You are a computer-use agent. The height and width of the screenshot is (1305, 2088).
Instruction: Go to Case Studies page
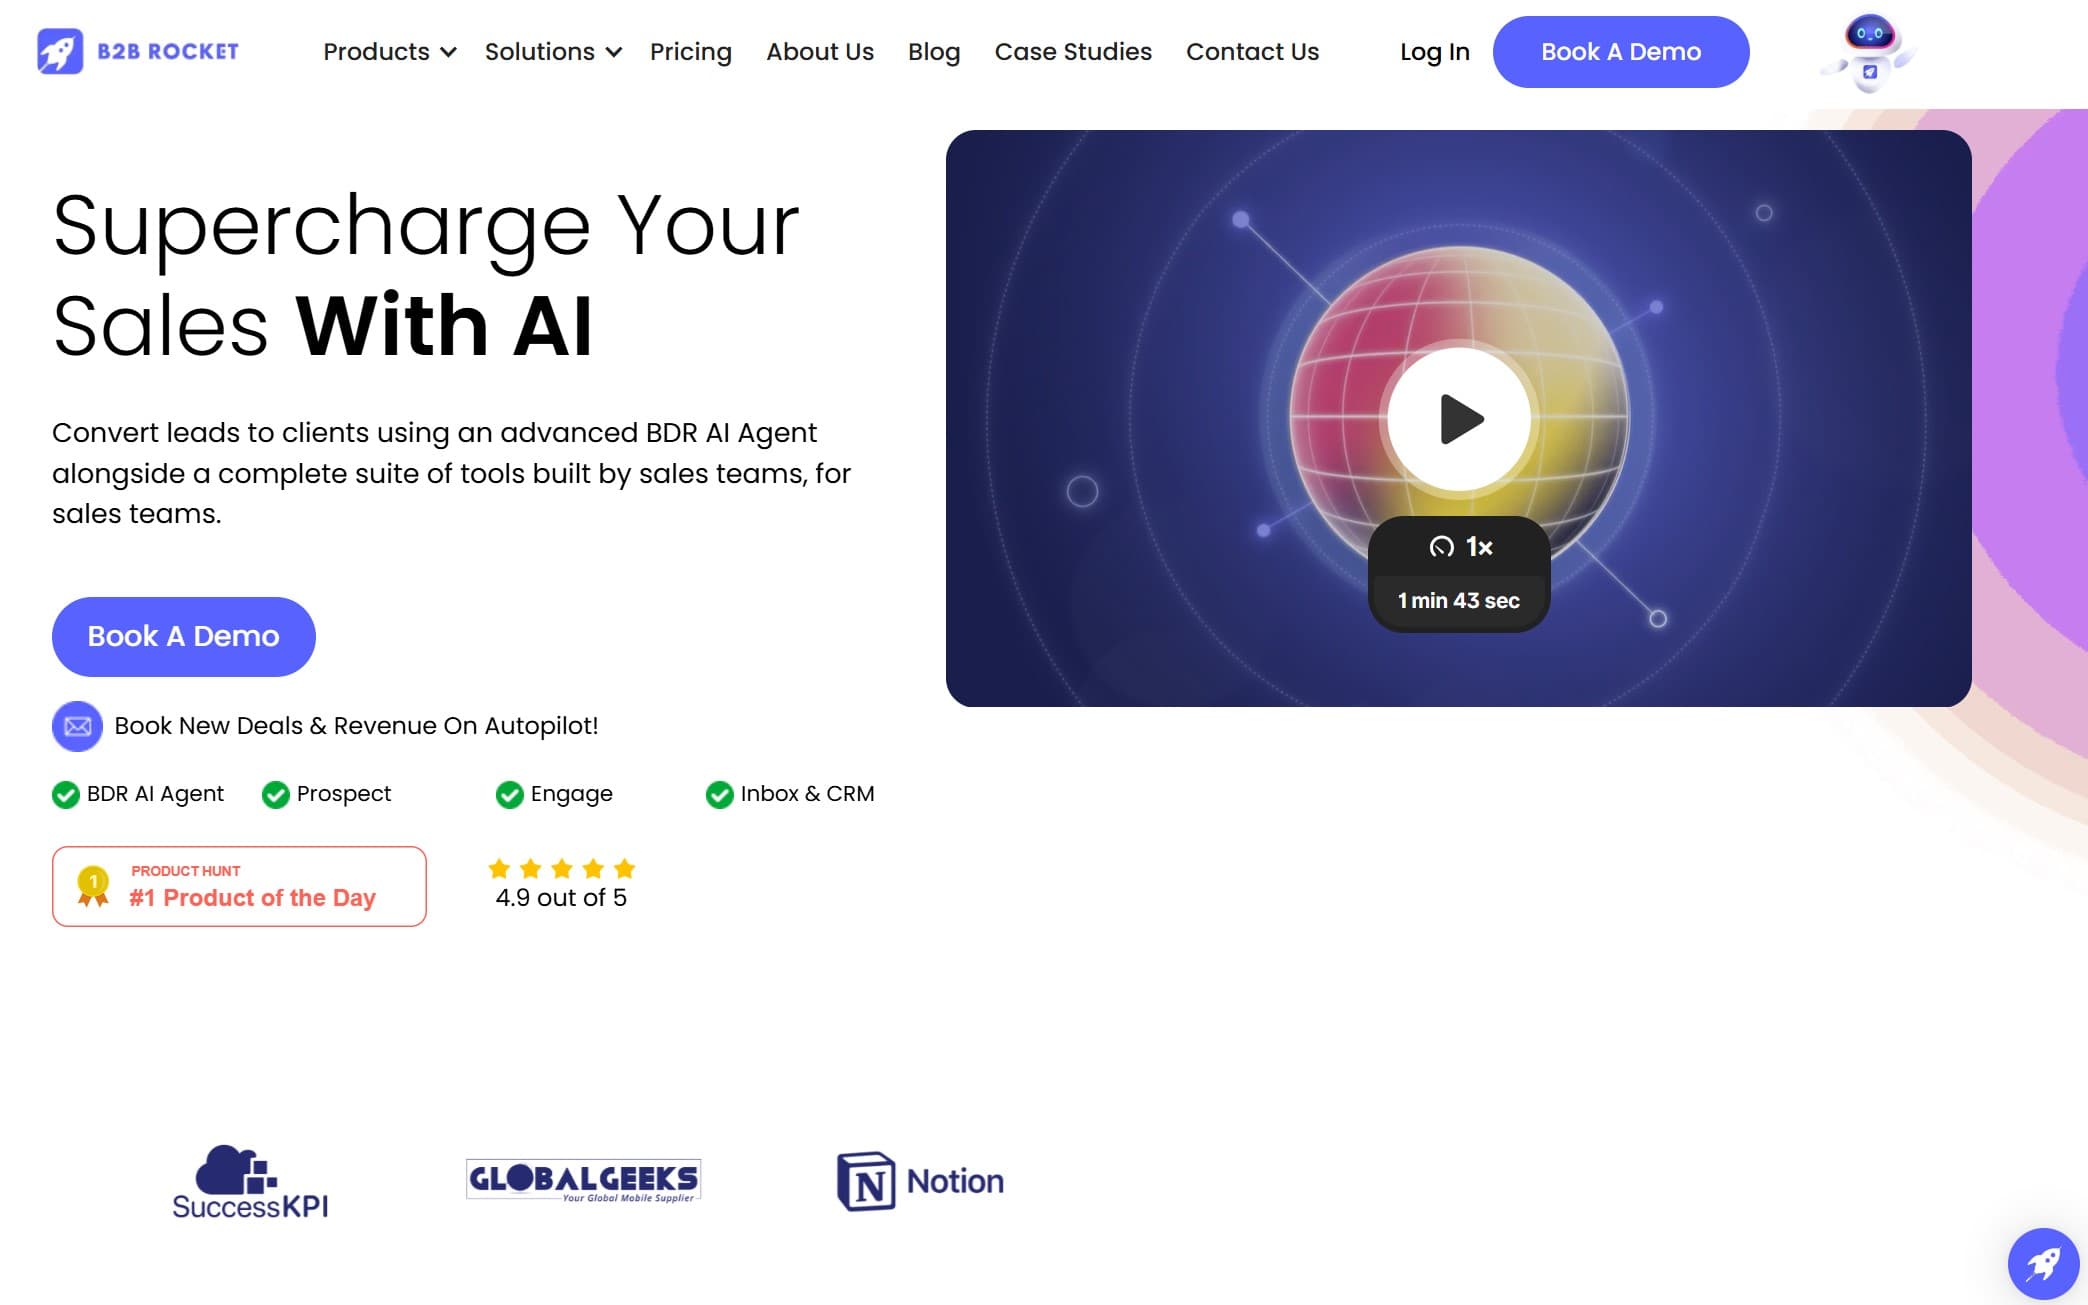click(1072, 52)
